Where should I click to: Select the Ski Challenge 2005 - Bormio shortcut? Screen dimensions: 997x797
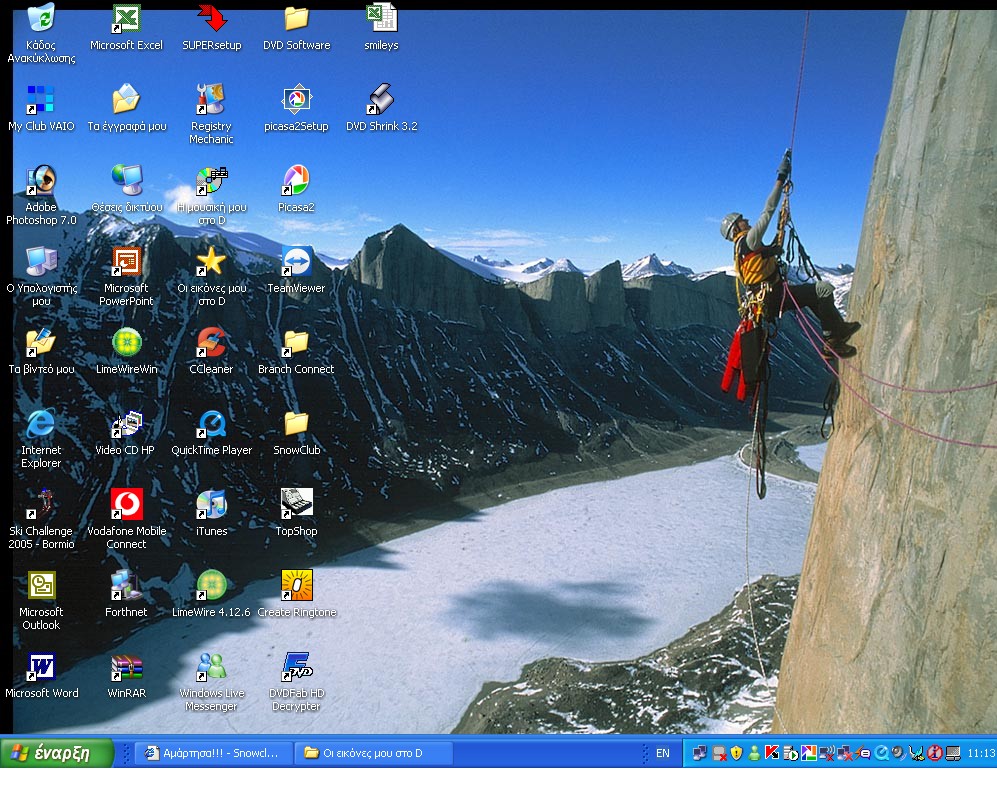(x=41, y=504)
